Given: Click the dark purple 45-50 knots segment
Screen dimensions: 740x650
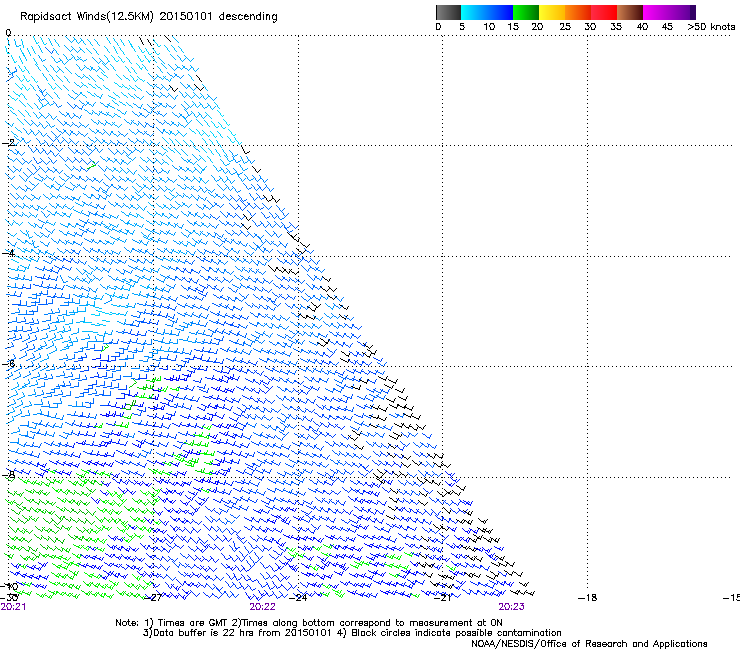Looking at the screenshot, I should point(682,12).
